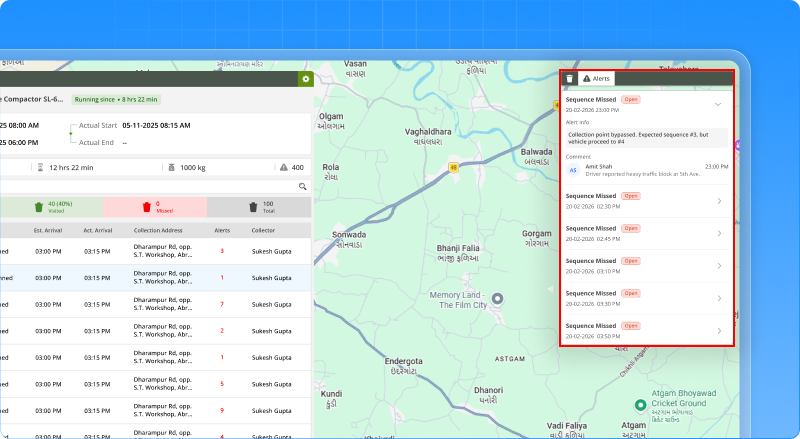Click the search magnifier icon
Image resolution: width=800 pixels, height=439 pixels.
click(x=302, y=186)
